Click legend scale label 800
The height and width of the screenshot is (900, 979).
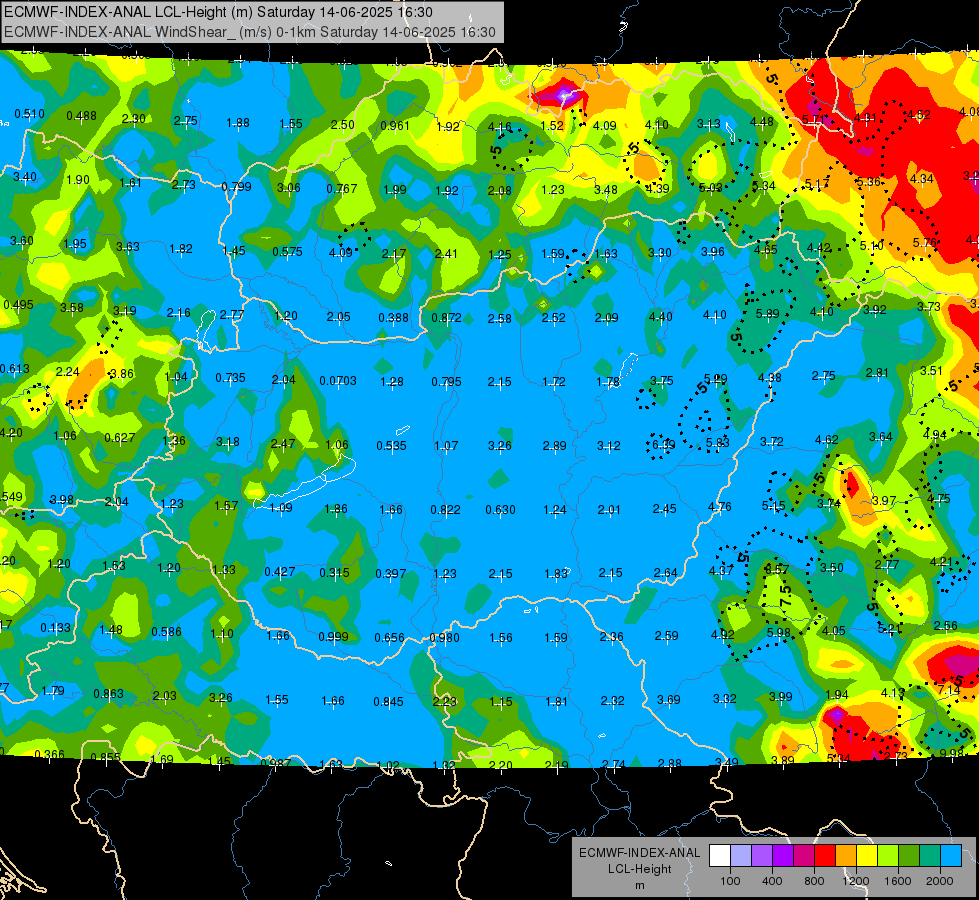click(x=814, y=881)
